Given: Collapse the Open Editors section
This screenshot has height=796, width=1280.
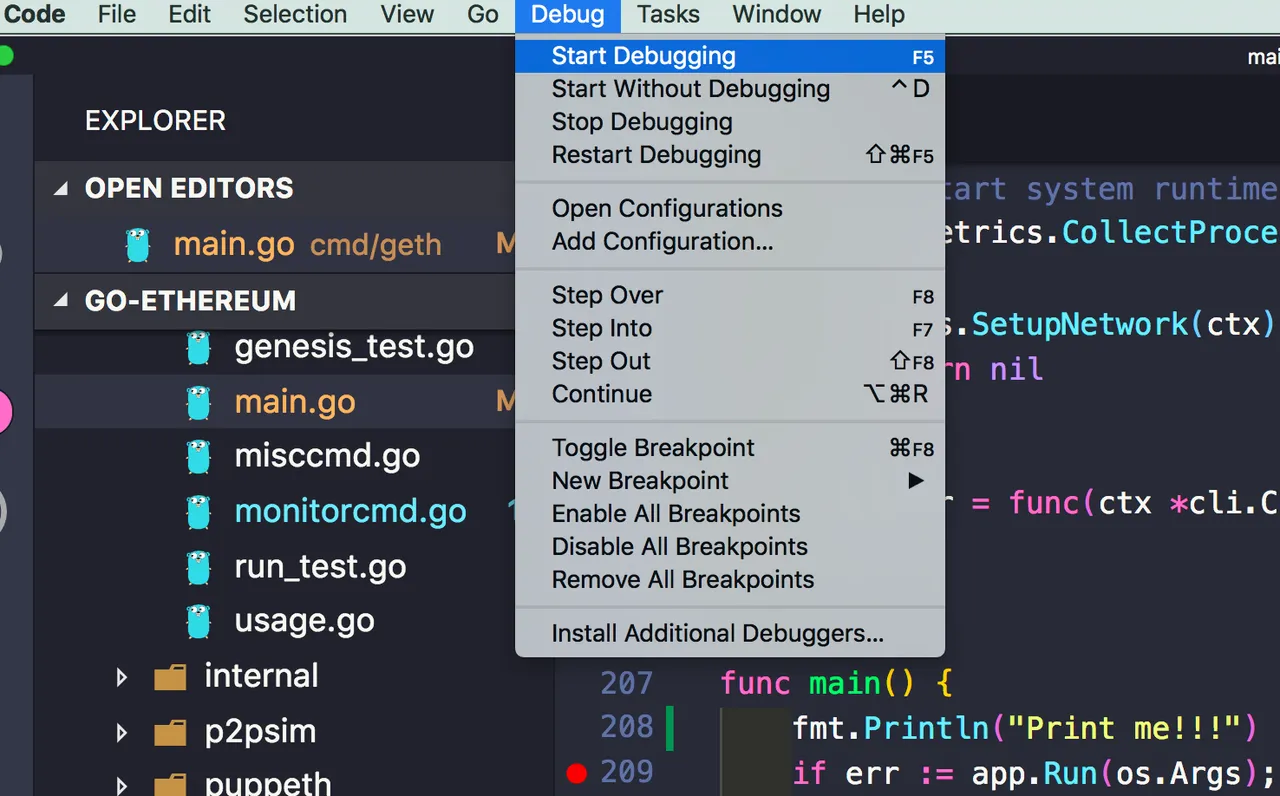Looking at the screenshot, I should [x=62, y=188].
